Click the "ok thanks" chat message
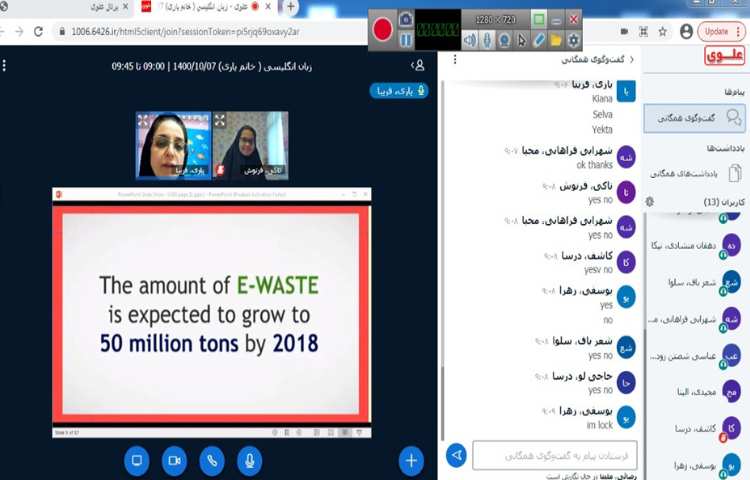Image resolution: width=750 pixels, height=480 pixels. (x=595, y=165)
